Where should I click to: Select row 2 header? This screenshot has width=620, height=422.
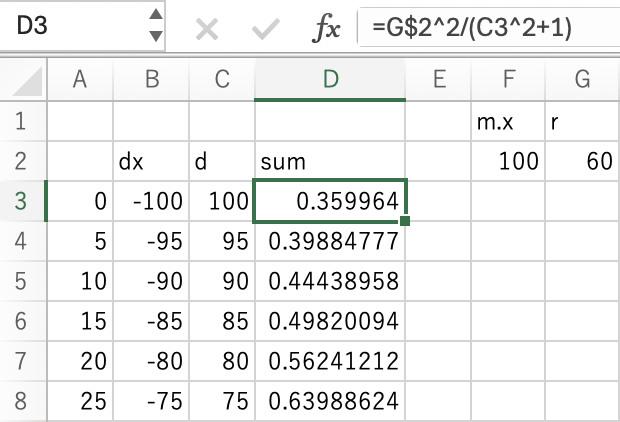(23, 161)
